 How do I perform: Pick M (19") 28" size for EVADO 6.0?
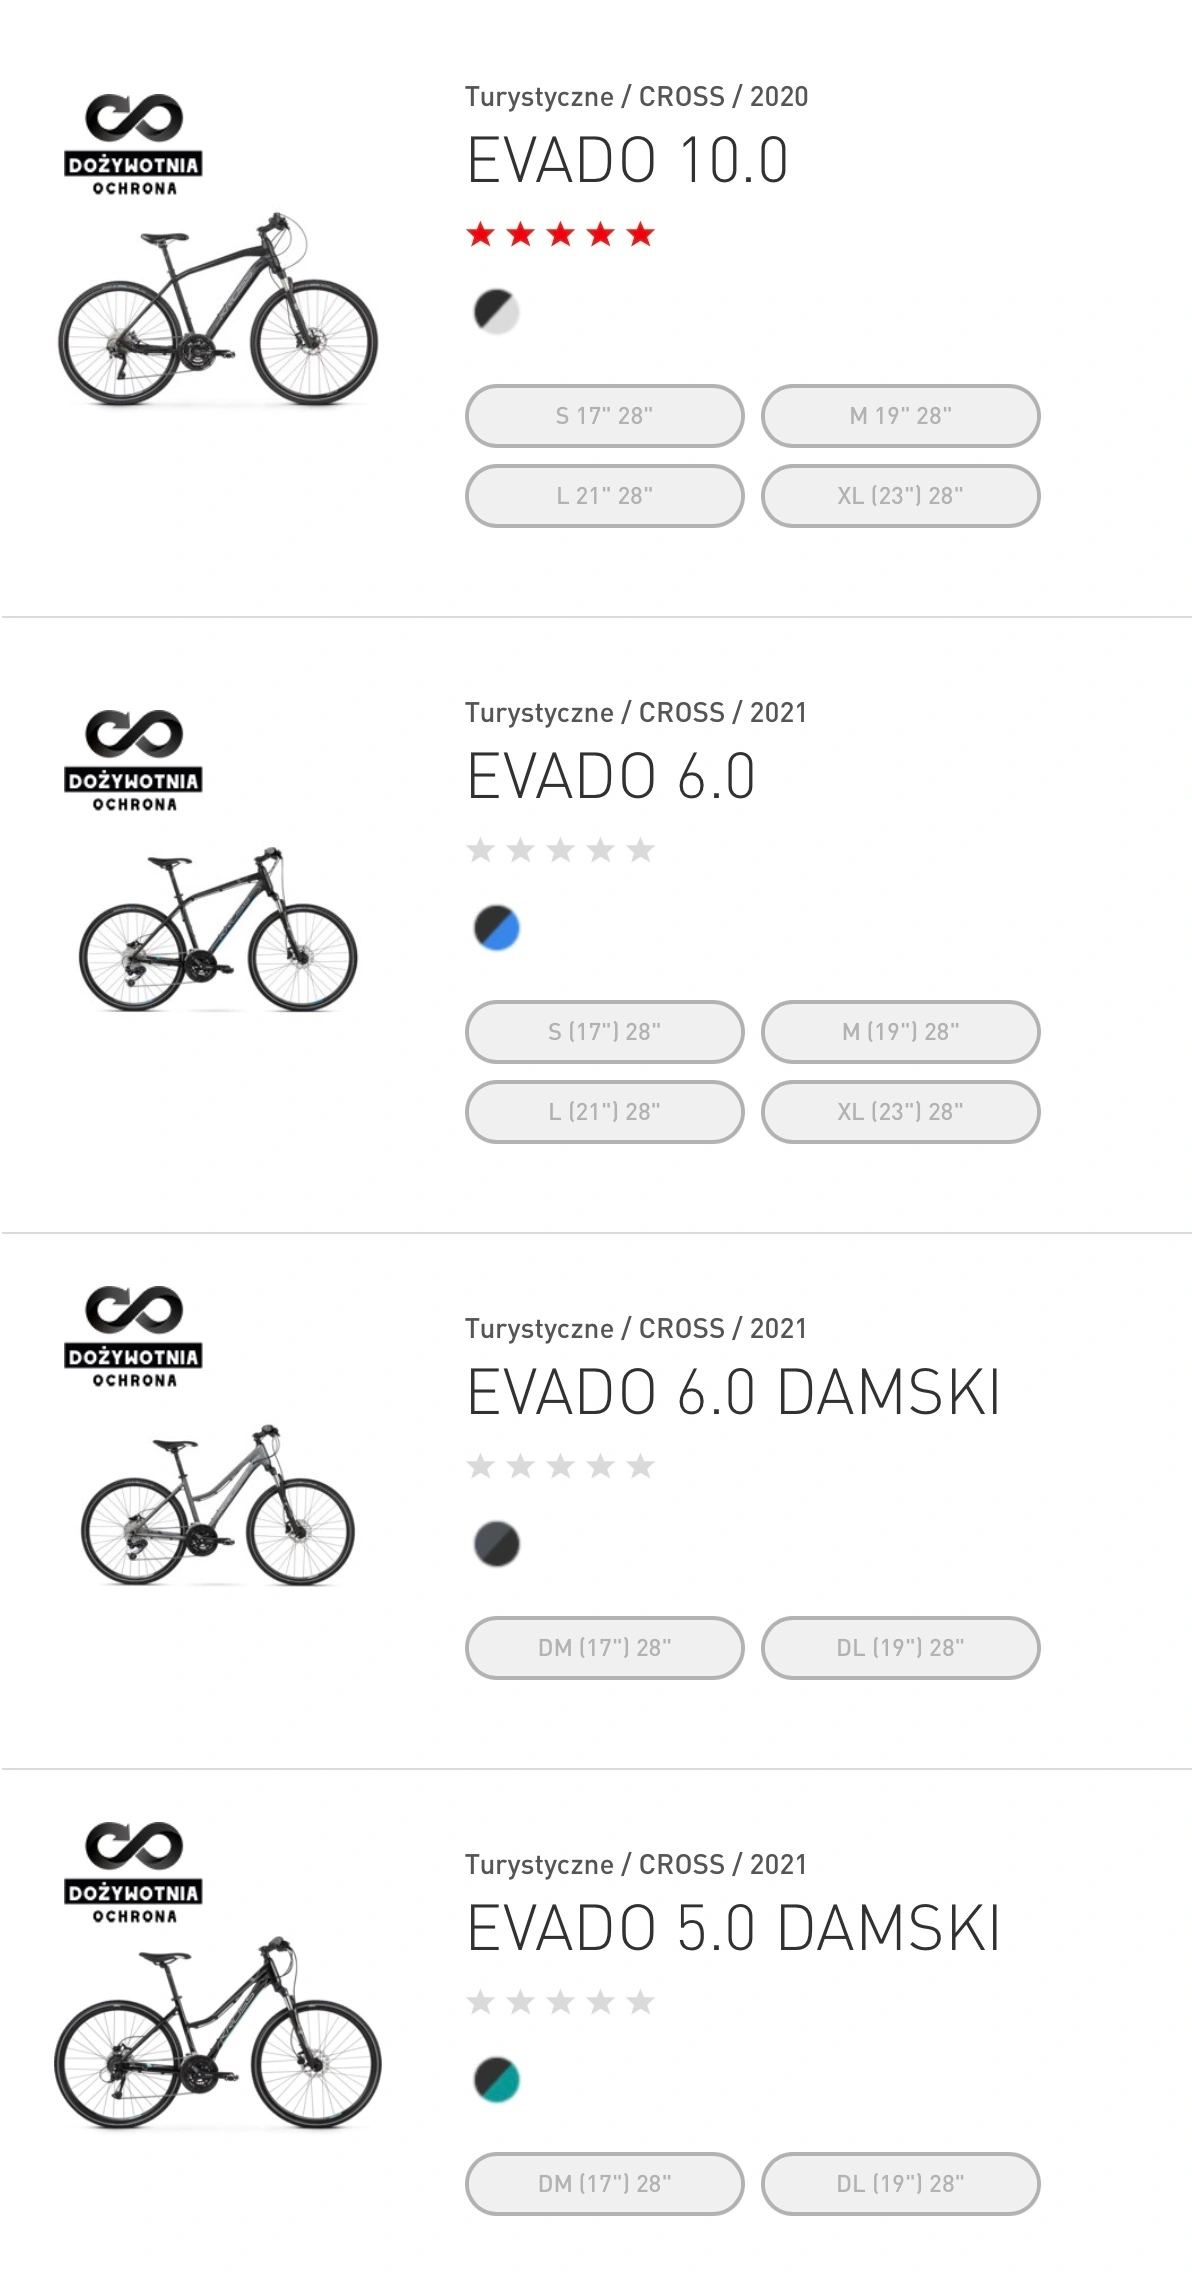pyautogui.click(x=901, y=1032)
